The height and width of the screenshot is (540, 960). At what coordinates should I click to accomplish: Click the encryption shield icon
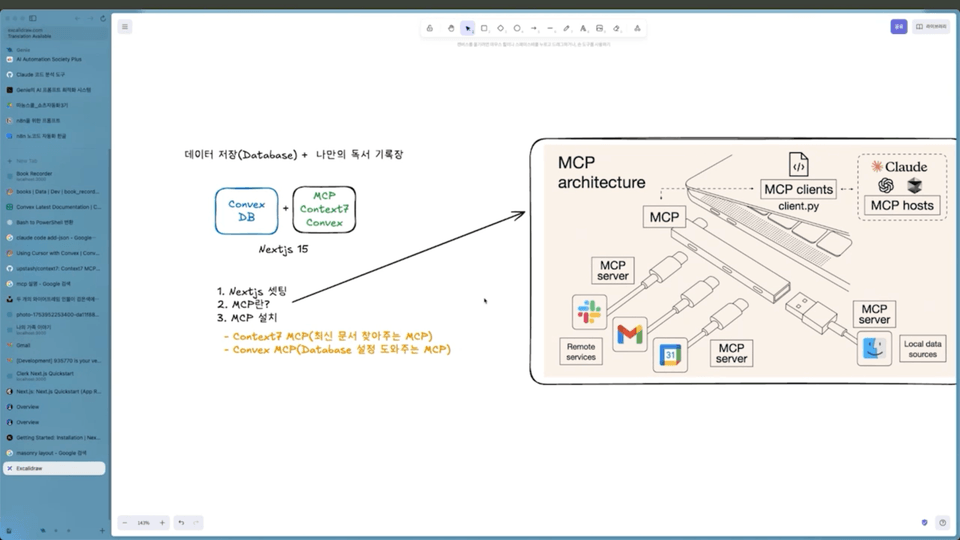(x=924, y=523)
